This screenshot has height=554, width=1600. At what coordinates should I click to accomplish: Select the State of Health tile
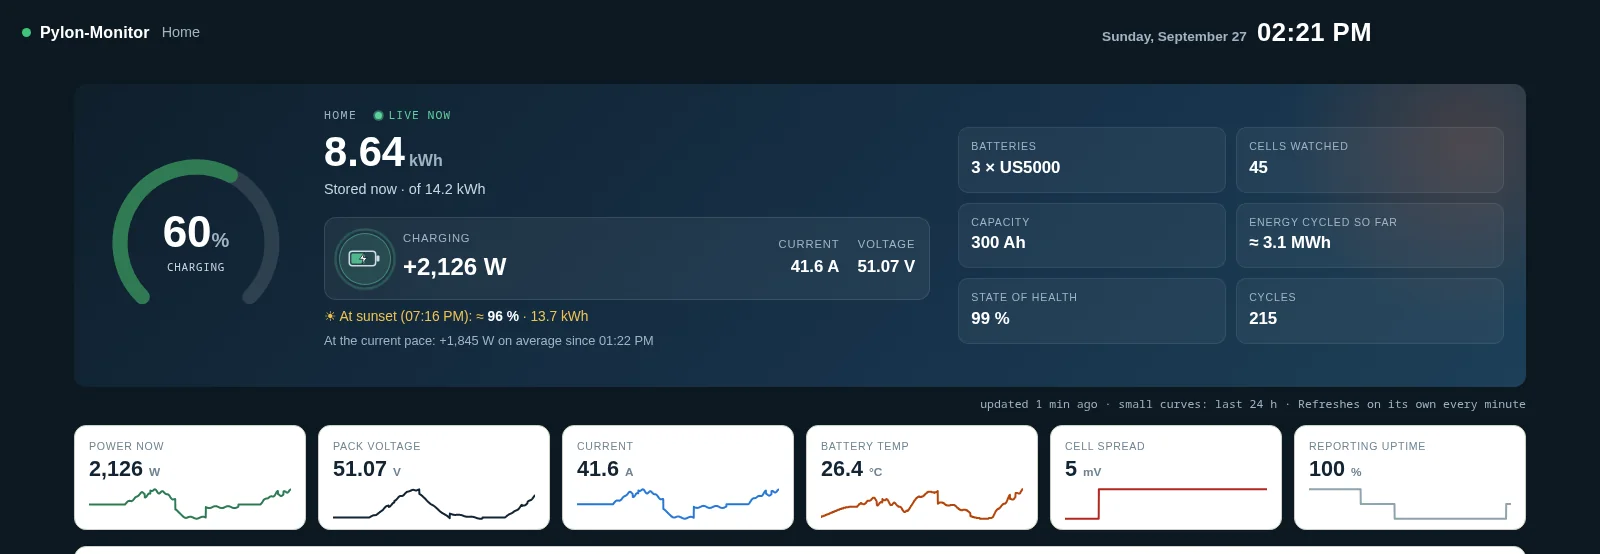click(x=1092, y=311)
